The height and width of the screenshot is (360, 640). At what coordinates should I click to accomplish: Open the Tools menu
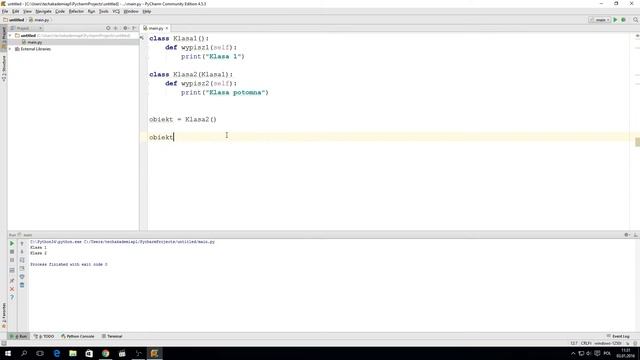104,11
